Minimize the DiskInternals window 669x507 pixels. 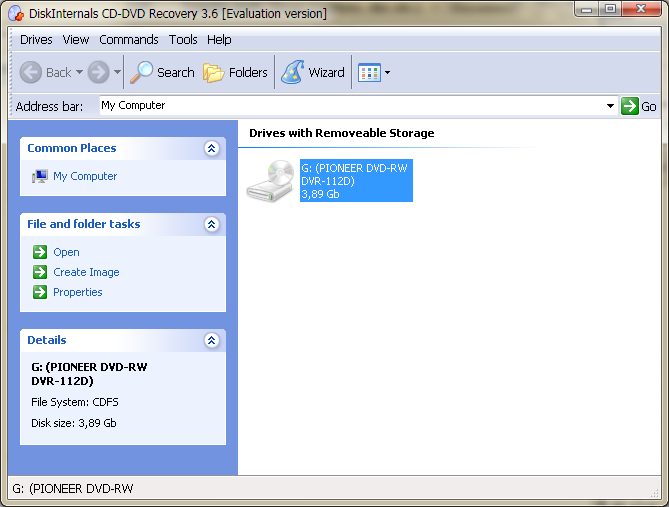coord(588,9)
